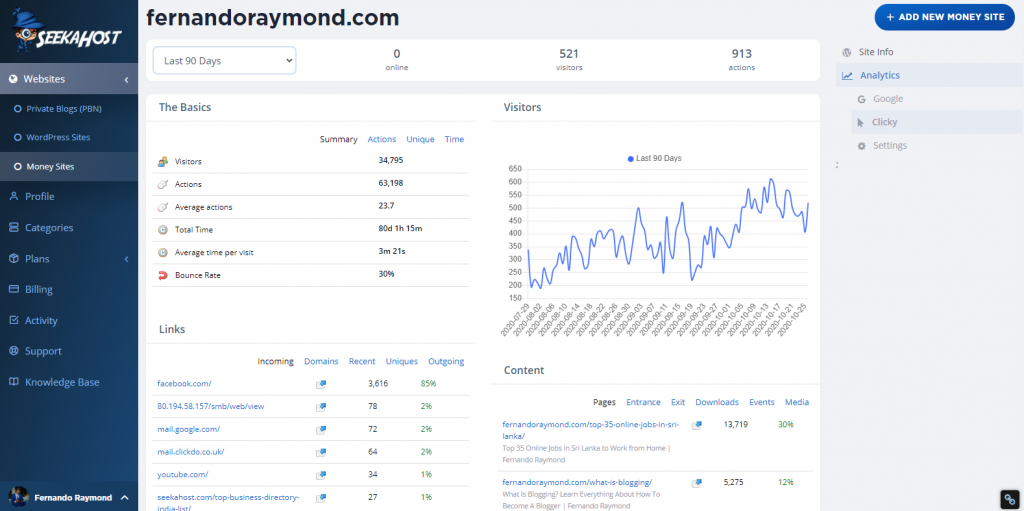Switch The Basics to Unique tab
The image size is (1024, 511).
420,139
